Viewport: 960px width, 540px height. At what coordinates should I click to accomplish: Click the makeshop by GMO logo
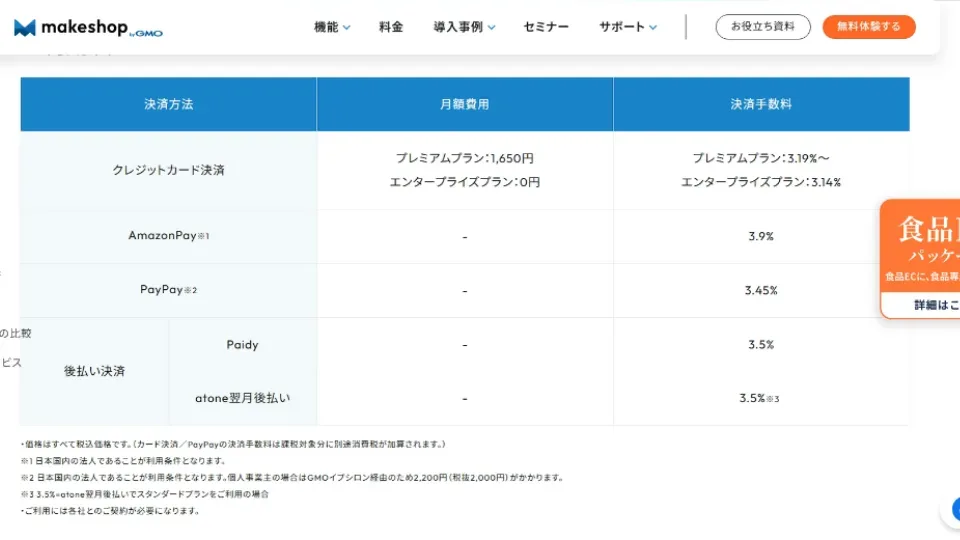pyautogui.click(x=88, y=28)
